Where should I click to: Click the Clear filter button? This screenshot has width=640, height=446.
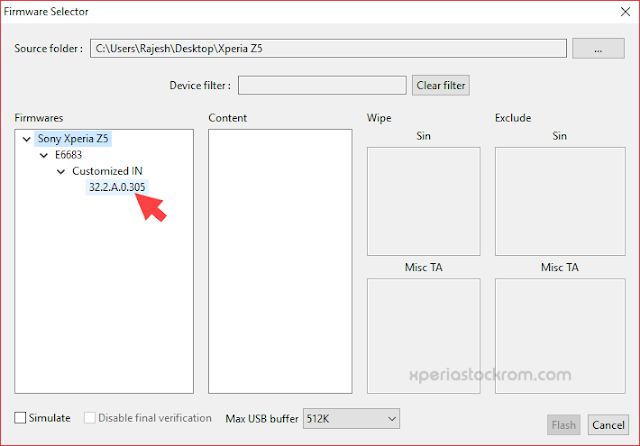tap(441, 85)
